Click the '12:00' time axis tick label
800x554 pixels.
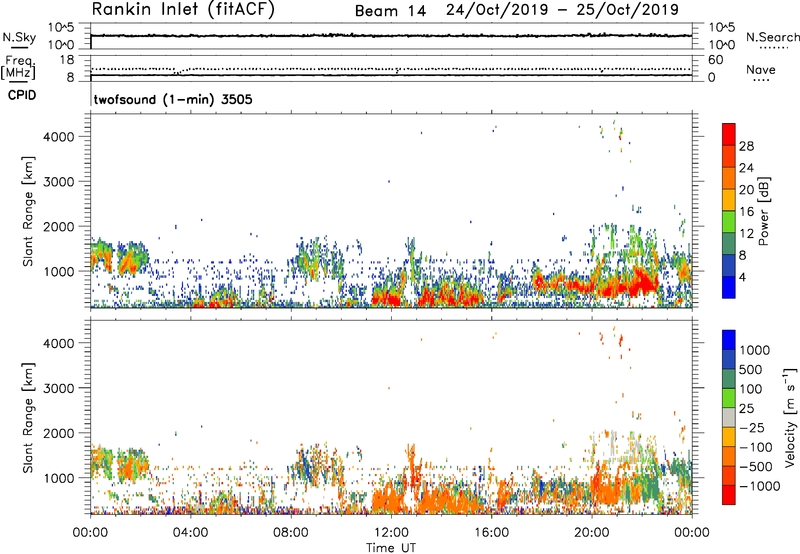(391, 533)
